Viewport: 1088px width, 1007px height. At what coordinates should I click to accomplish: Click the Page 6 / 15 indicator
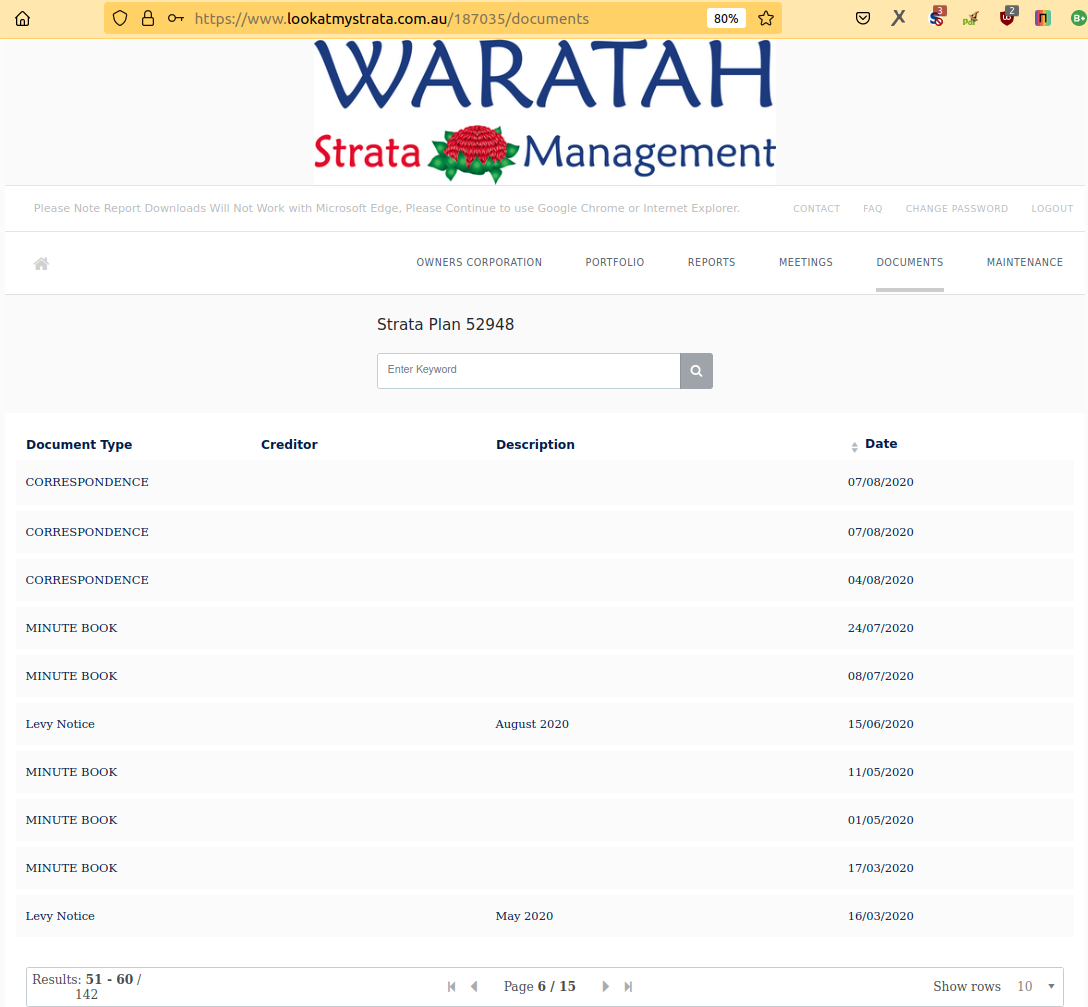point(540,986)
